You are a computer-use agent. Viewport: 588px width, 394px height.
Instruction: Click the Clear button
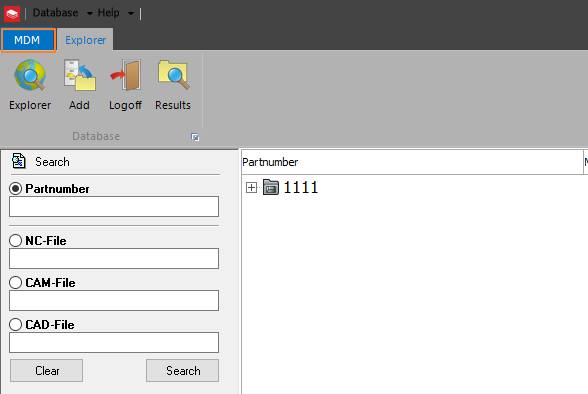(46, 371)
